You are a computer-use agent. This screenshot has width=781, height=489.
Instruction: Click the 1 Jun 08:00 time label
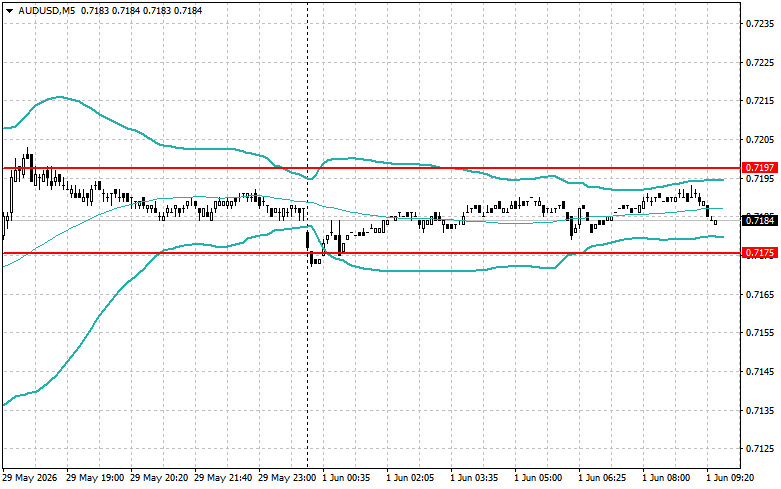point(666,478)
